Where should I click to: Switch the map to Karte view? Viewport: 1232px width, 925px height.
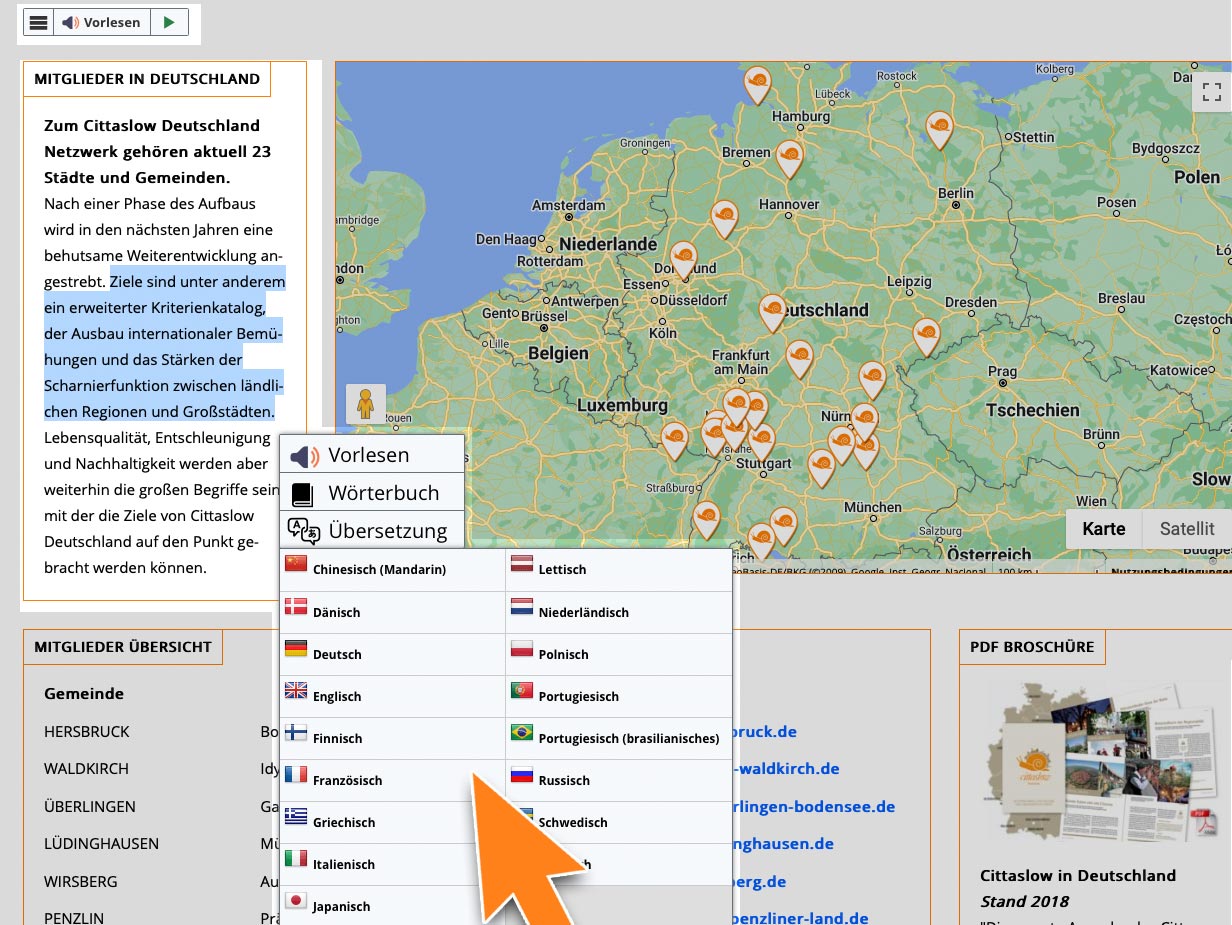point(1103,529)
